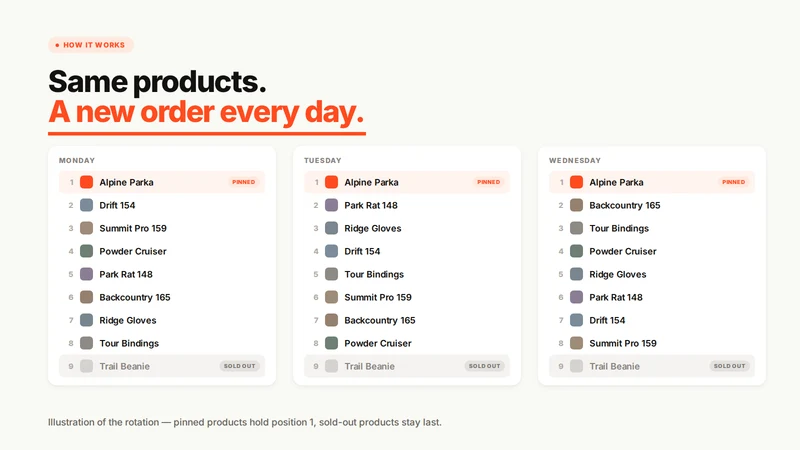Click the gray swatch beside Wednesday's Tour Bindings
The height and width of the screenshot is (450, 800).
[577, 228]
